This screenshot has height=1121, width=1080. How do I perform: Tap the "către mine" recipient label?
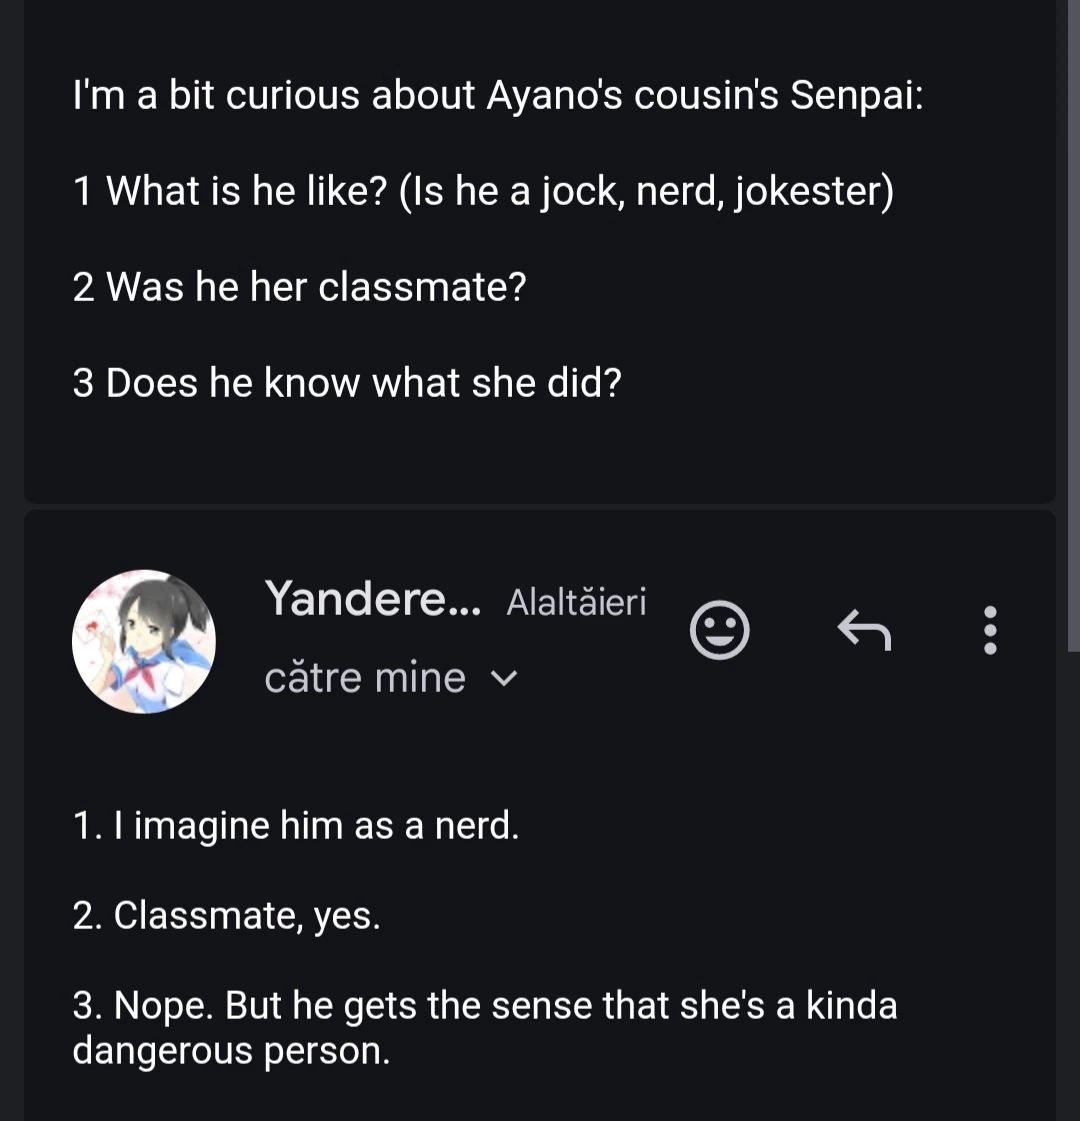click(365, 679)
